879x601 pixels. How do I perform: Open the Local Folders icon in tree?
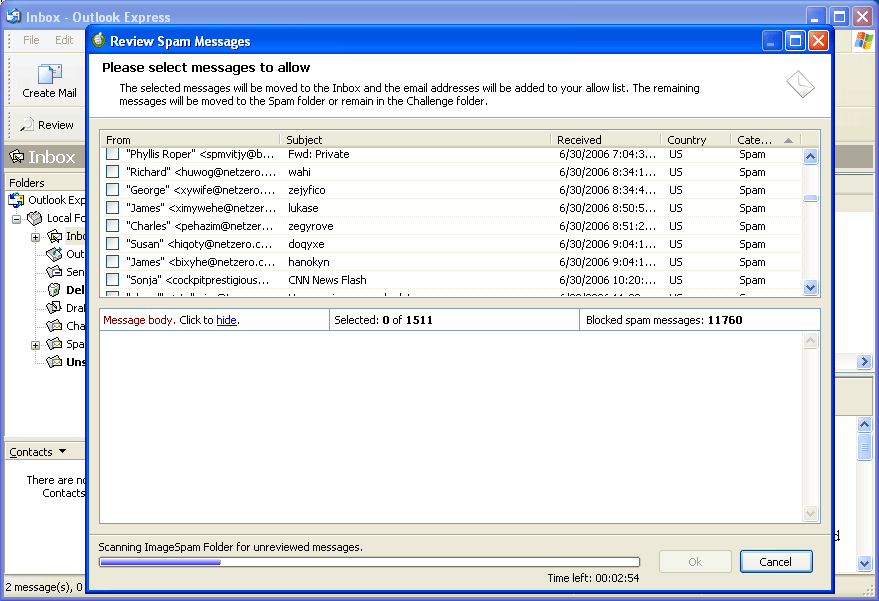point(35,218)
